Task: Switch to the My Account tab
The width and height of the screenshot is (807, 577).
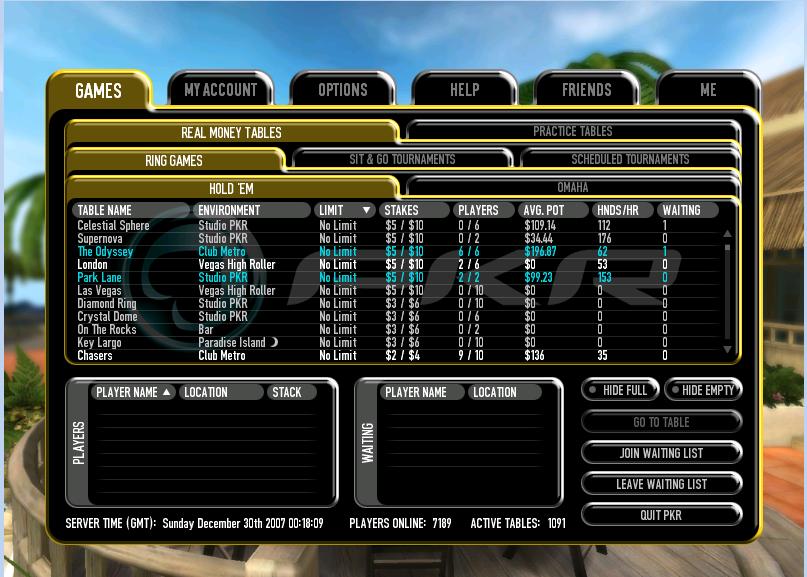Action: tap(220, 90)
